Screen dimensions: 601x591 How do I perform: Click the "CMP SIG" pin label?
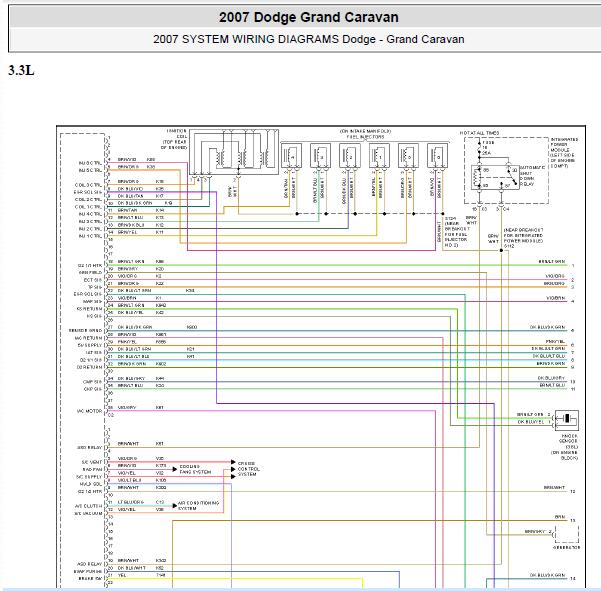pyautogui.click(x=92, y=382)
